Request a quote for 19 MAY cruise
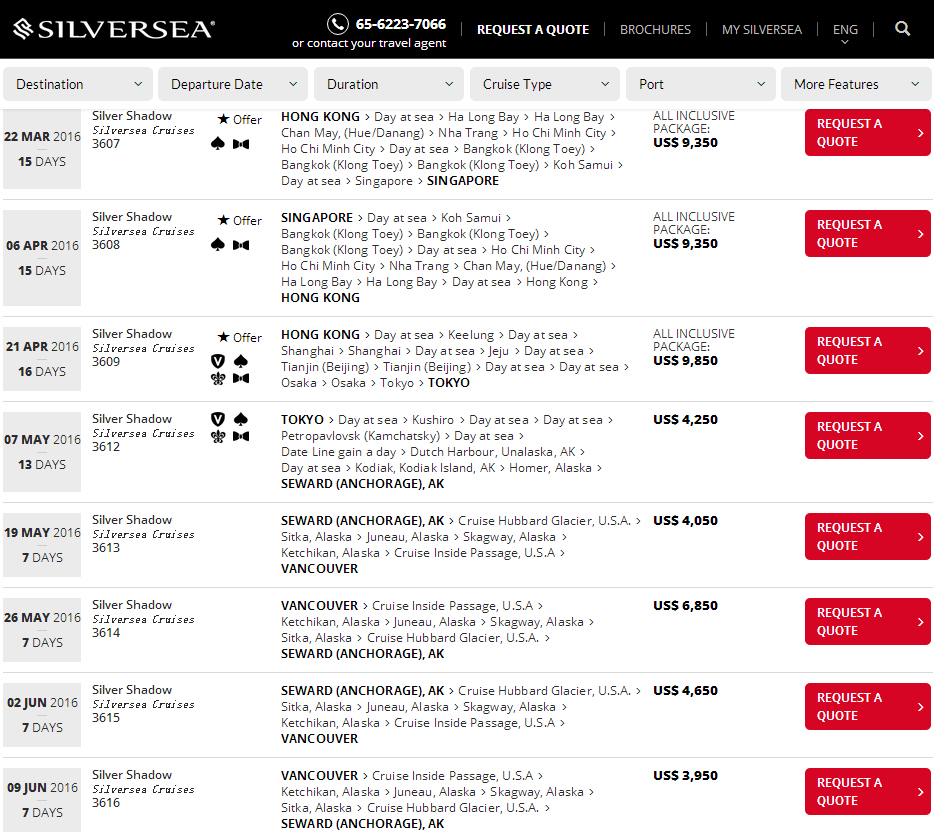This screenshot has height=838, width=934. click(x=867, y=537)
